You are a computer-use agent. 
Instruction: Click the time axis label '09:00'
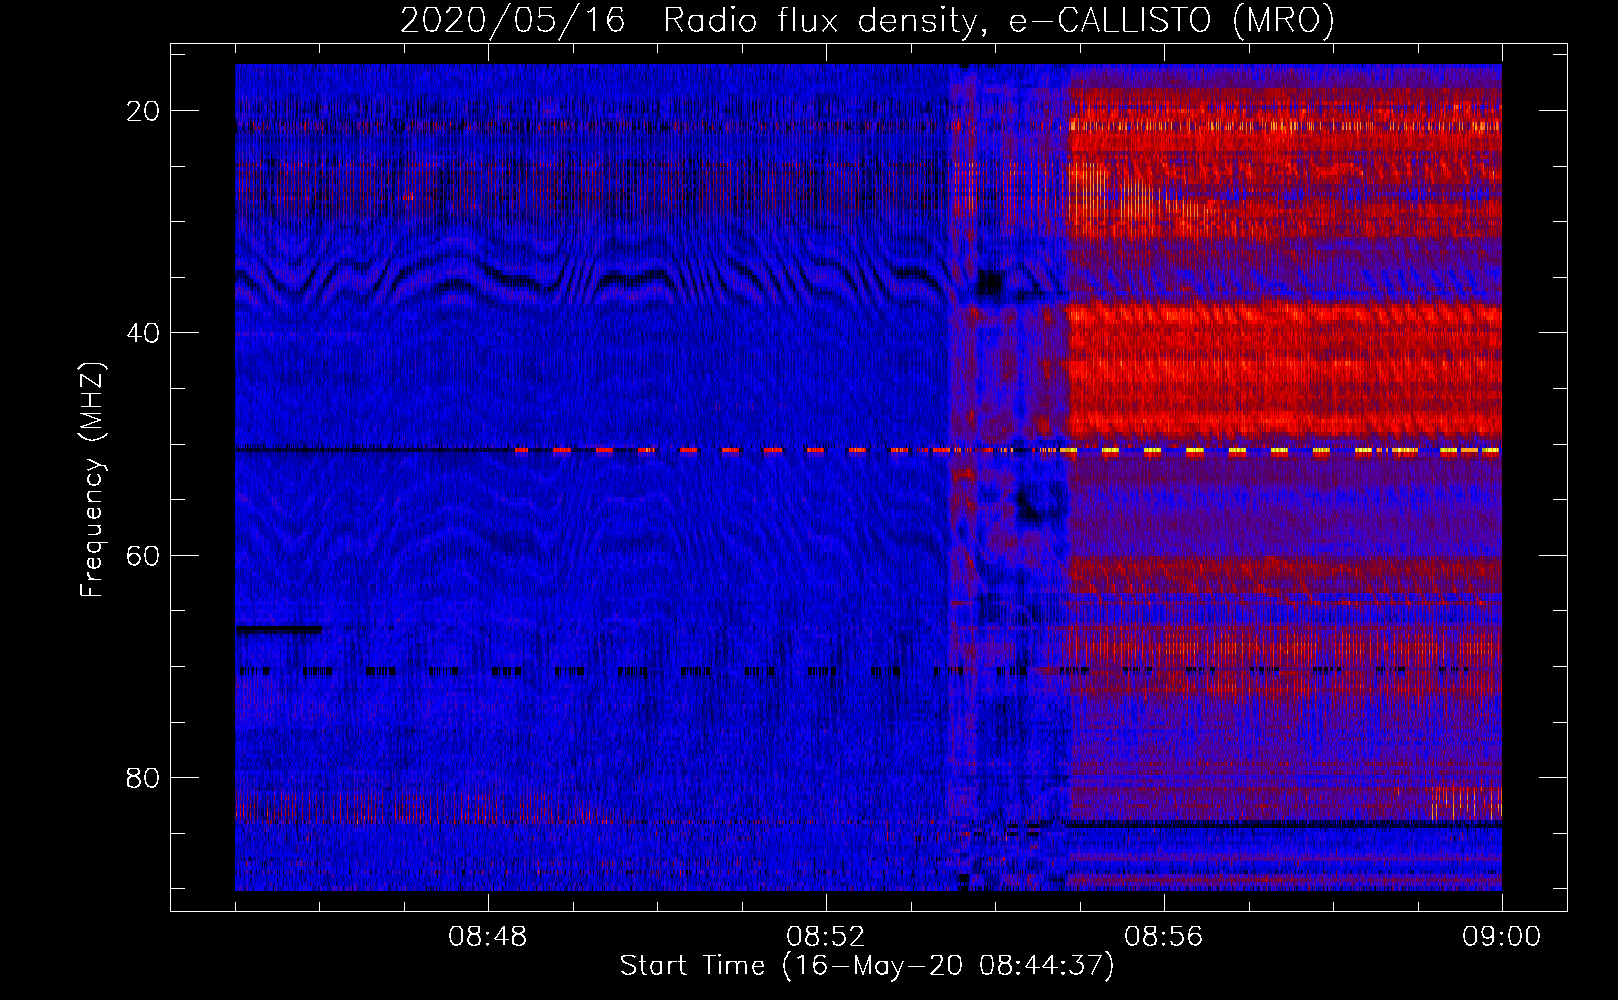point(1502,937)
